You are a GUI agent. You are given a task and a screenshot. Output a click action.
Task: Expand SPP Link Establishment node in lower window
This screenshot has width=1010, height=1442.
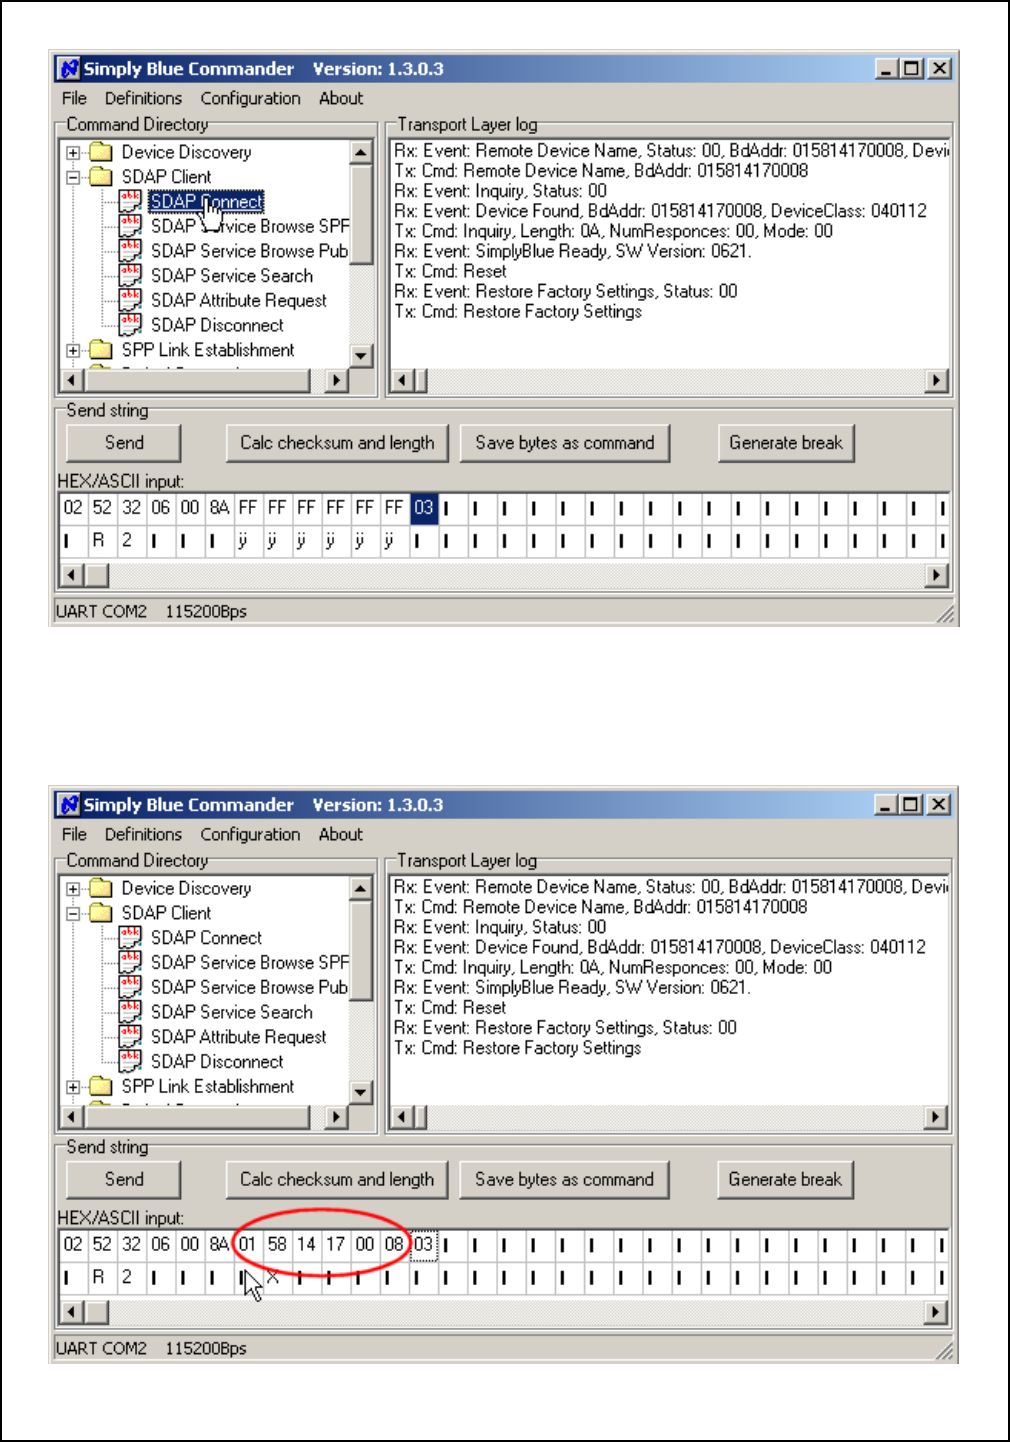(x=73, y=1087)
